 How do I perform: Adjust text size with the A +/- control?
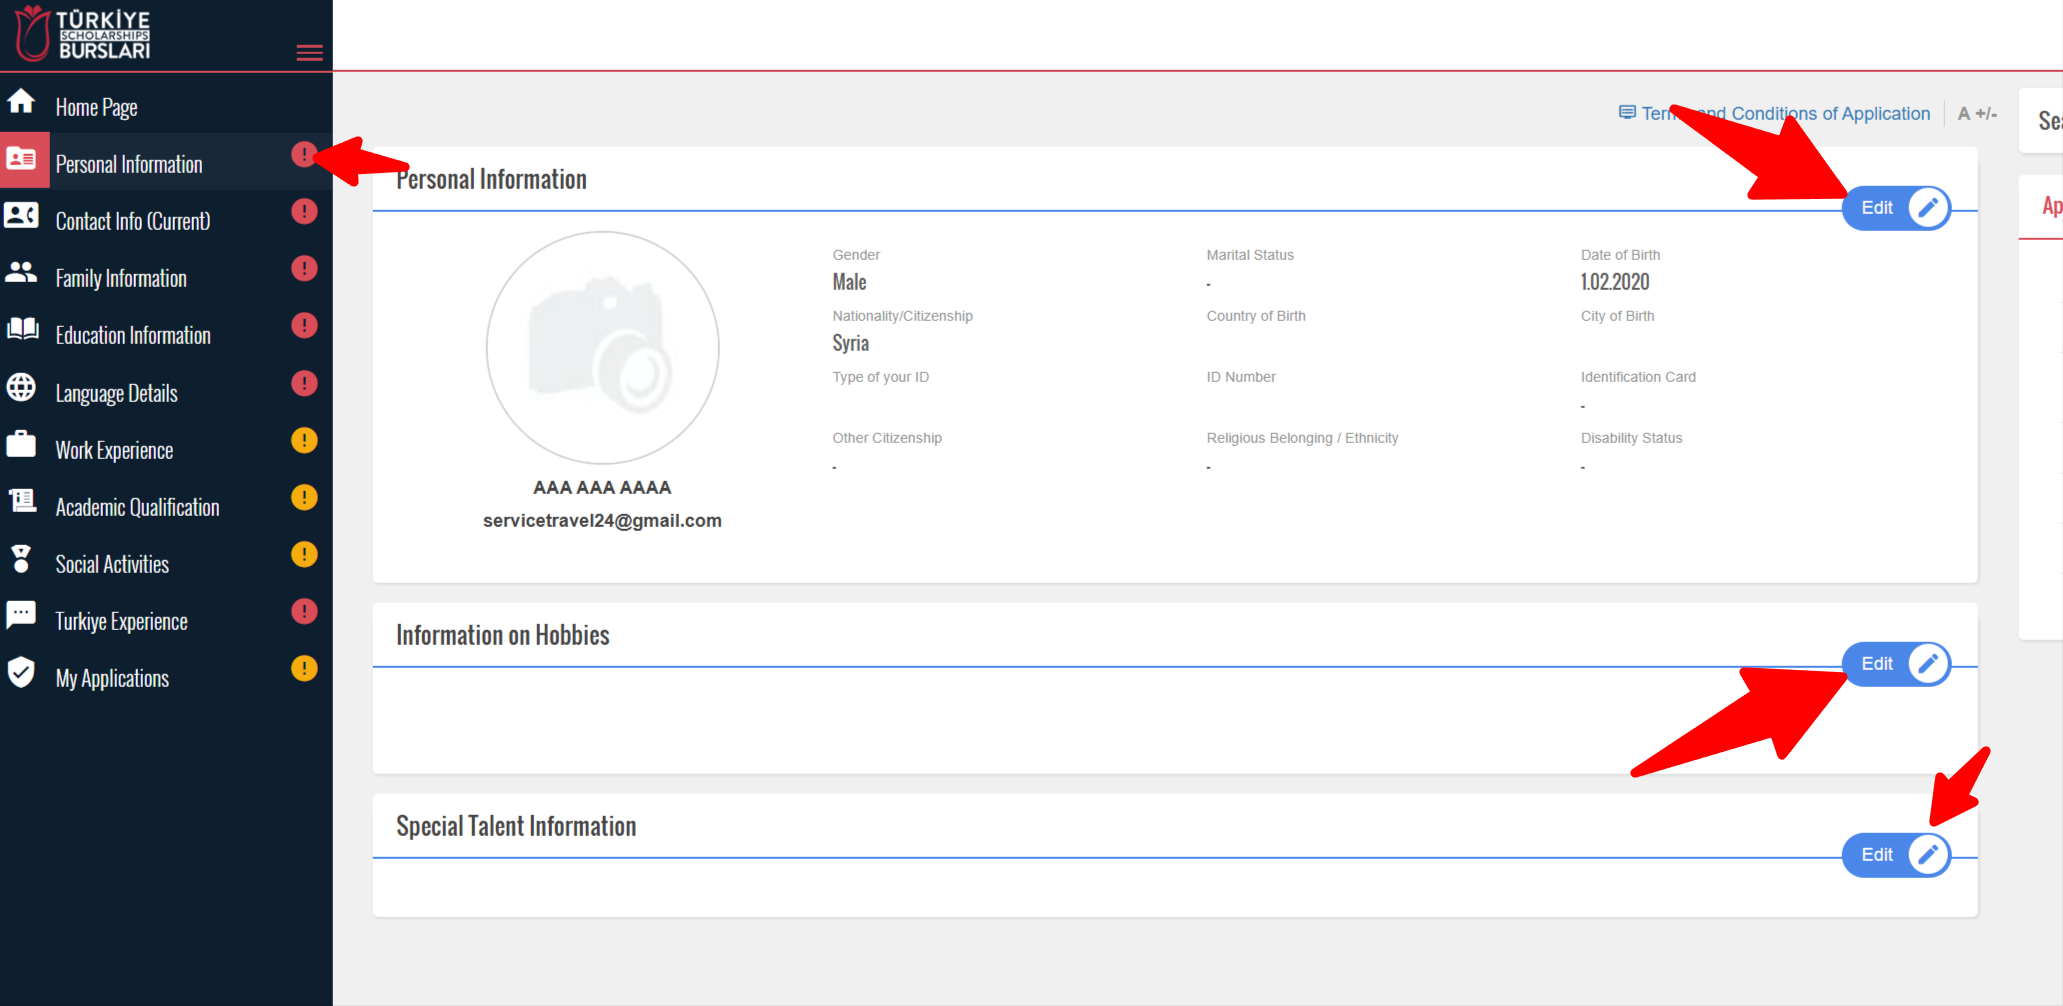1977,113
